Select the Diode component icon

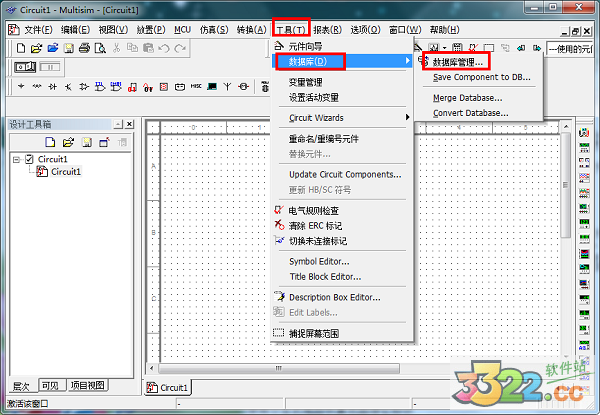52,87
